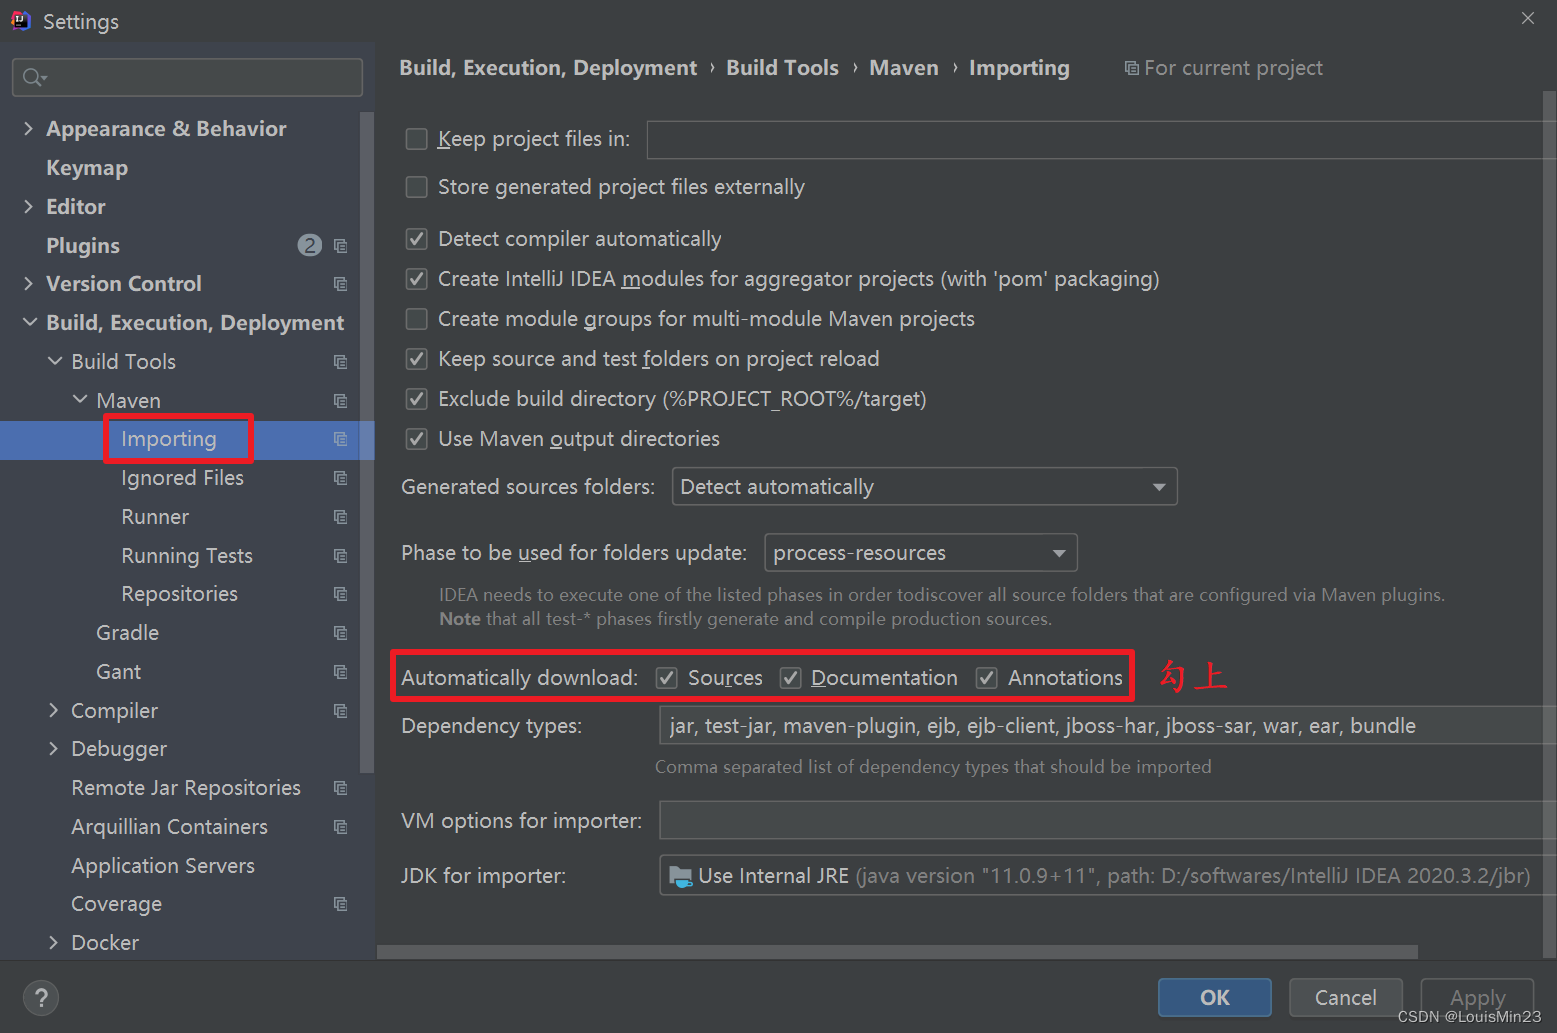Toggle Use Maven output directories

(417, 439)
